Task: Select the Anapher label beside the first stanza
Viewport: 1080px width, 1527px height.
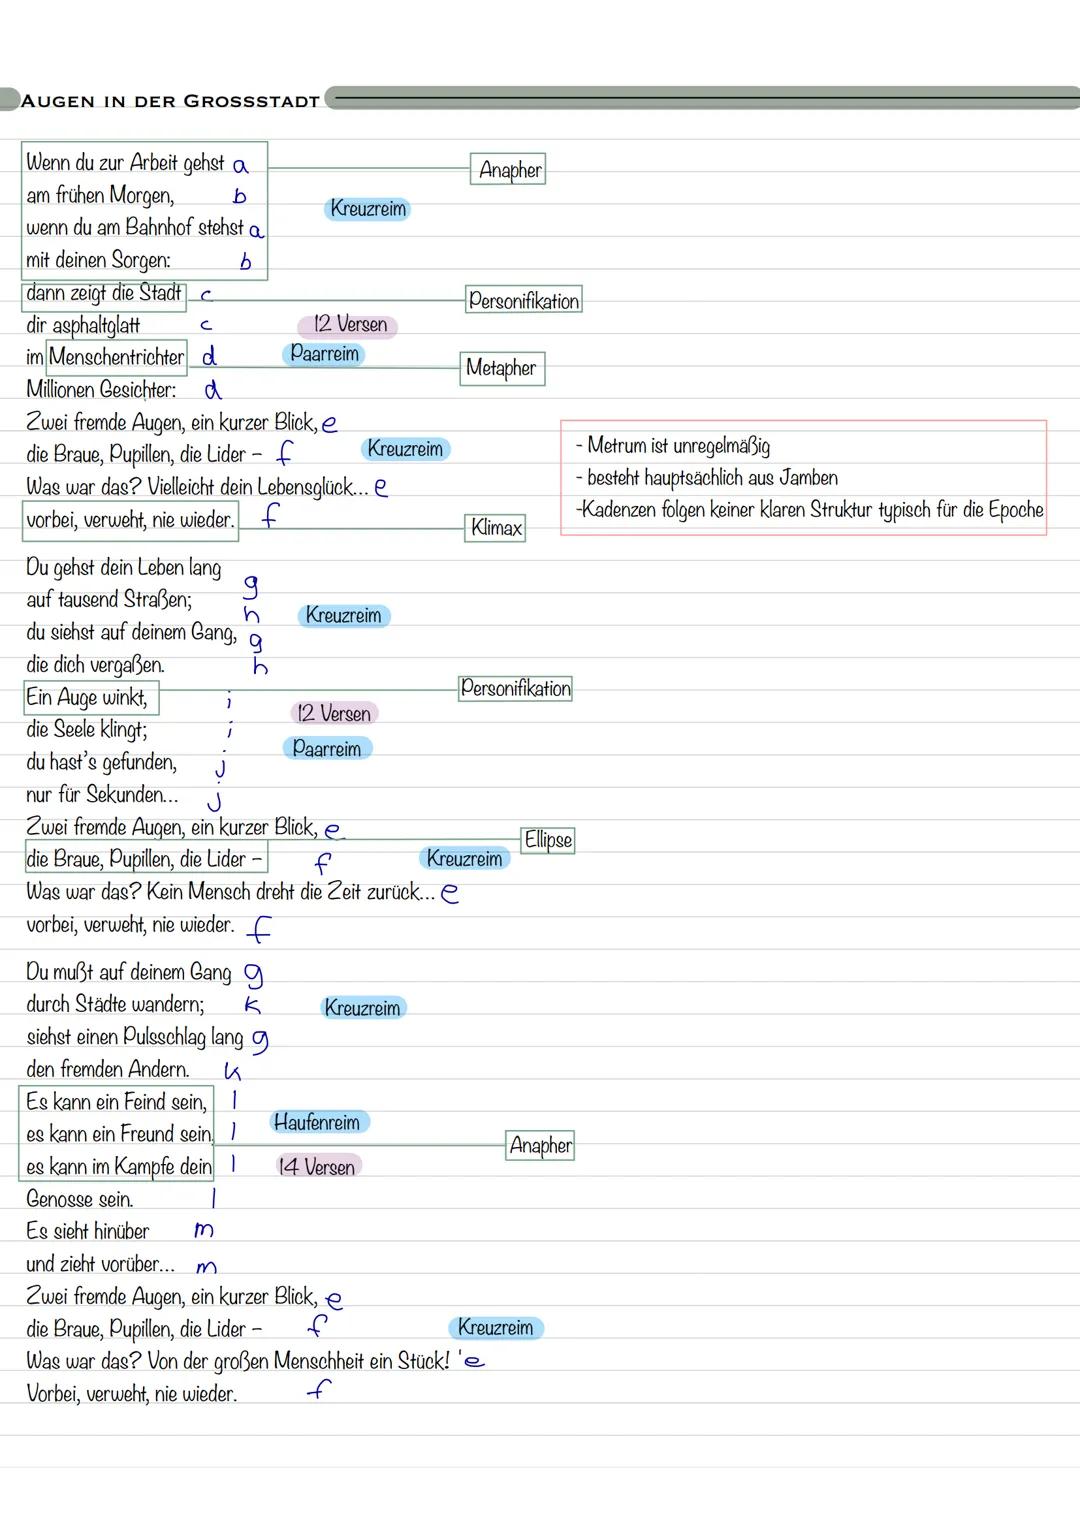Action: tap(509, 170)
